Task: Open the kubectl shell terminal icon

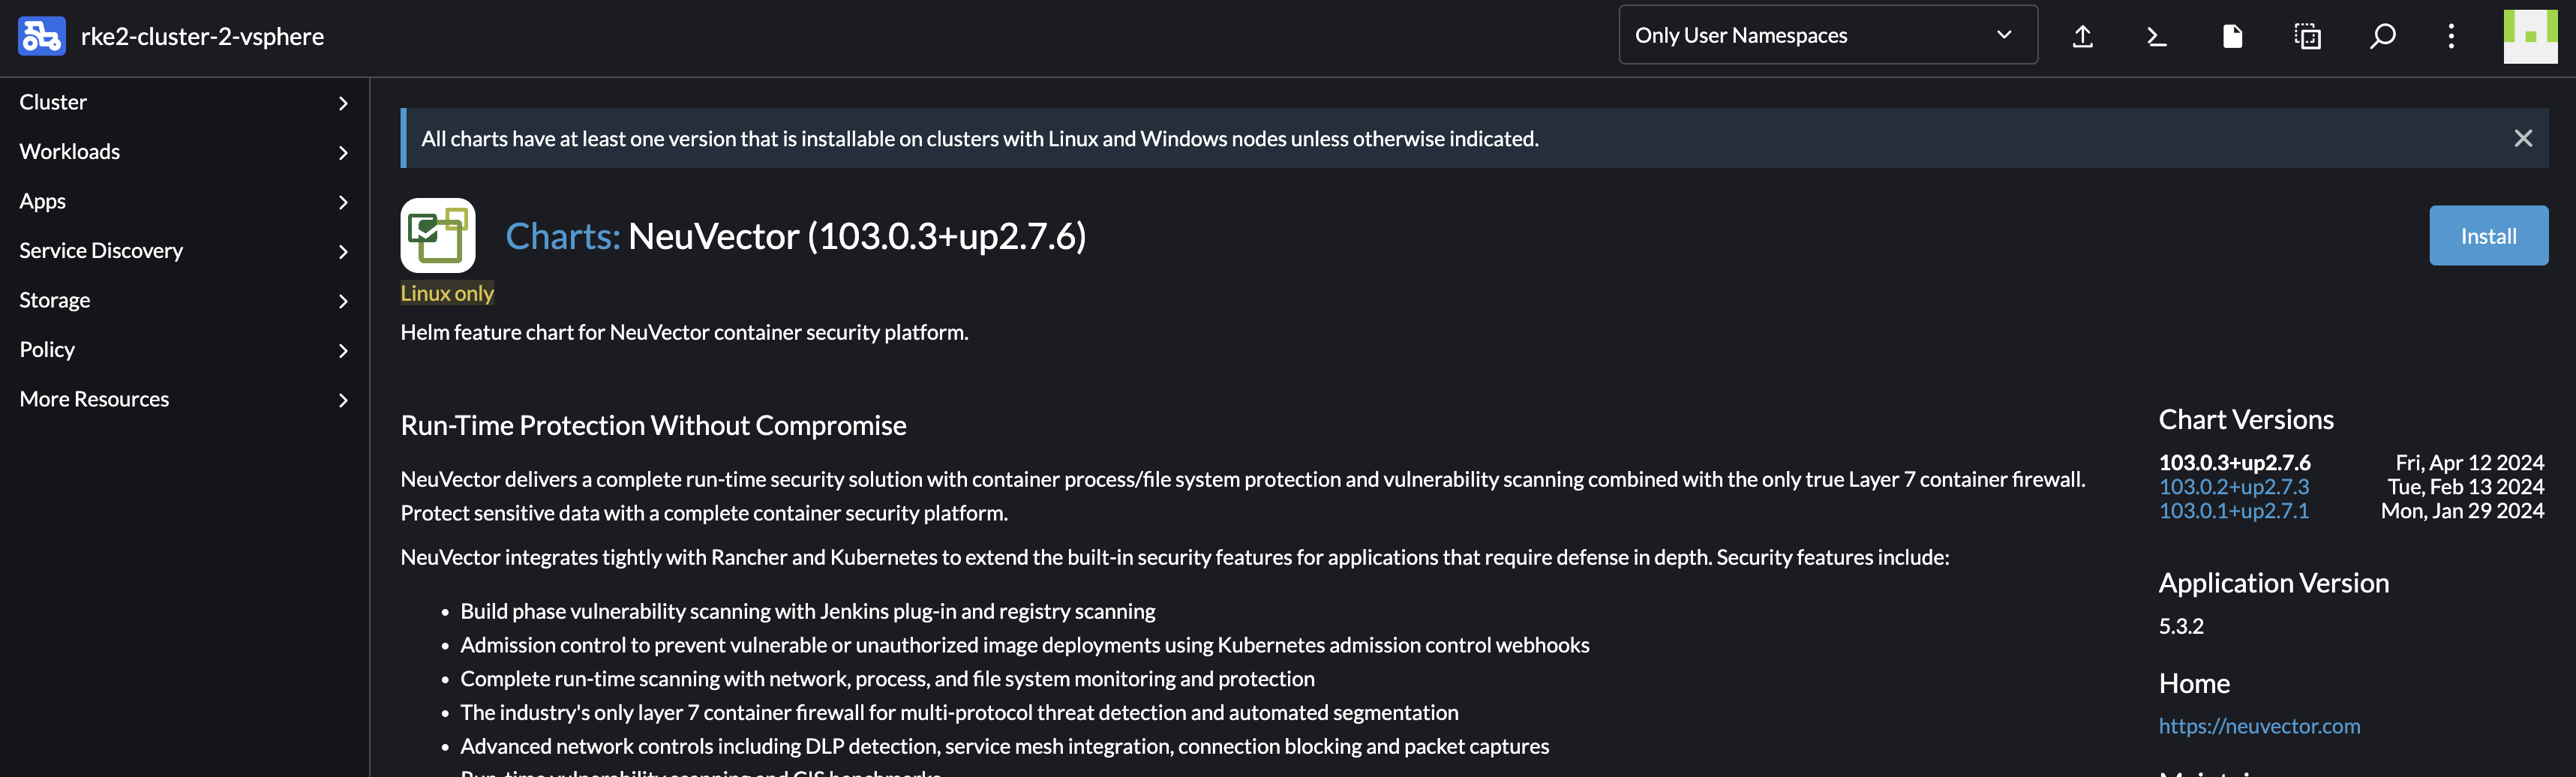Action: pos(2157,36)
